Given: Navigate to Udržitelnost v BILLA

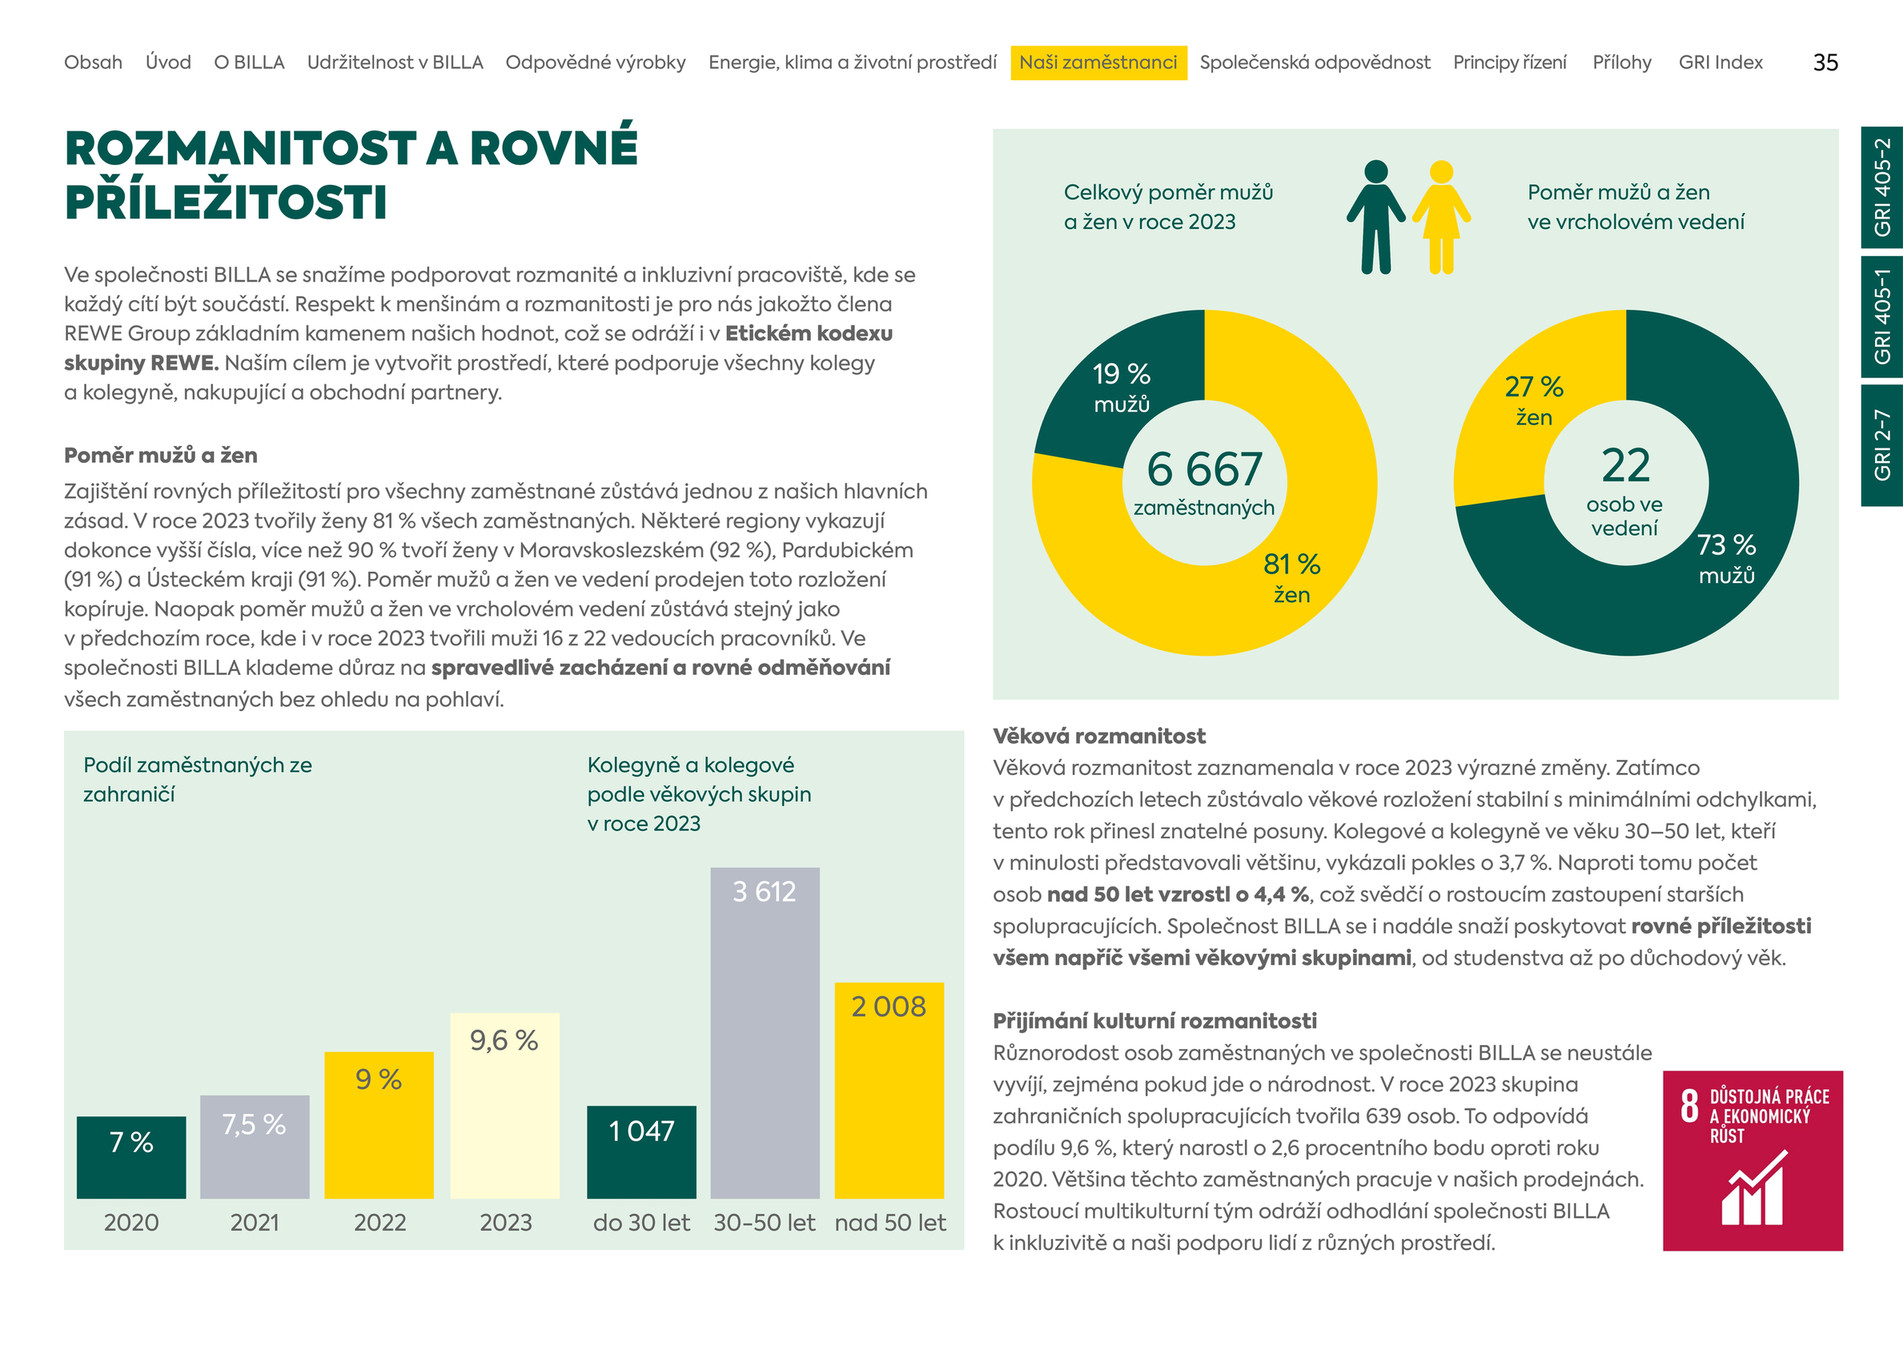Looking at the screenshot, I should pyautogui.click(x=395, y=62).
